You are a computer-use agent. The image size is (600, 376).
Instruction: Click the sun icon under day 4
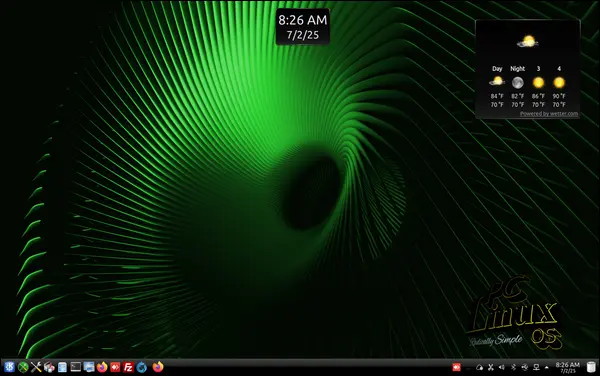[x=559, y=82]
